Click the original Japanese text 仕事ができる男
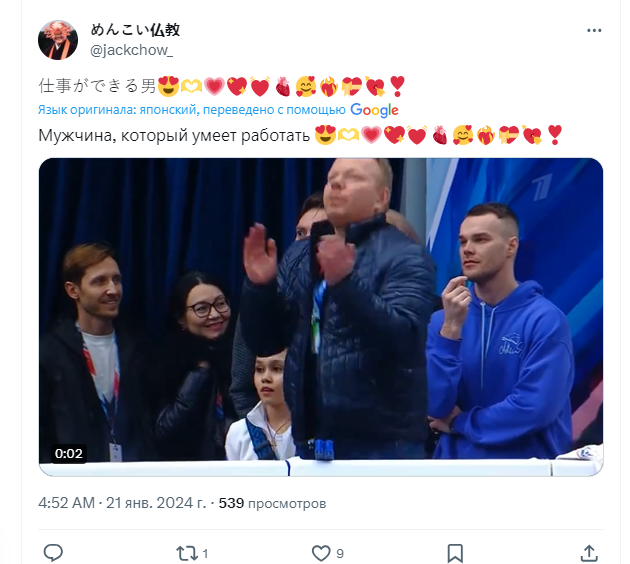The height and width of the screenshot is (564, 630). [97, 86]
